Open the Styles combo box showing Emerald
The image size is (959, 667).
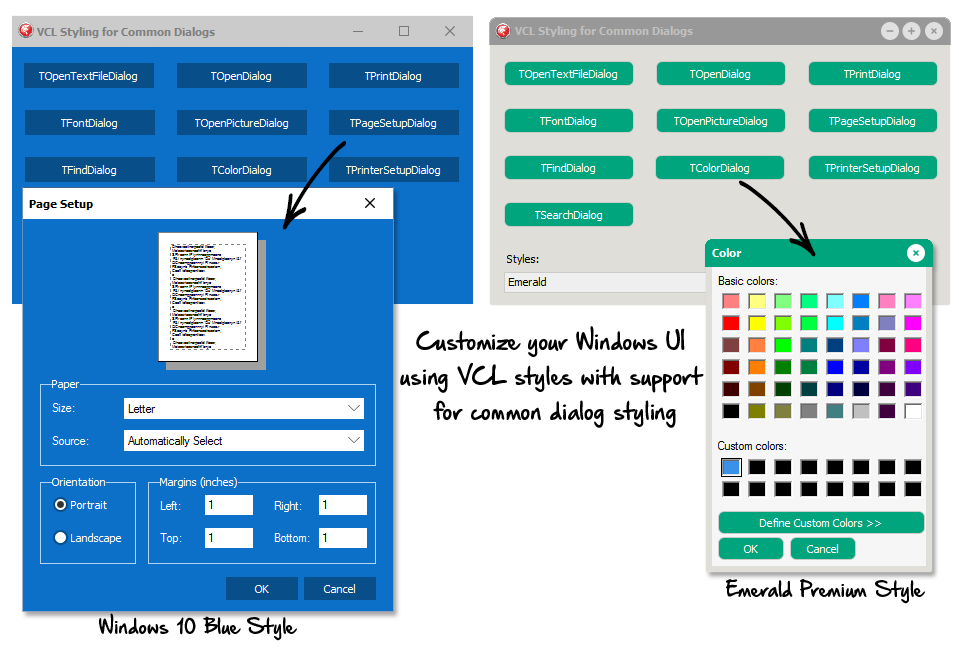604,282
